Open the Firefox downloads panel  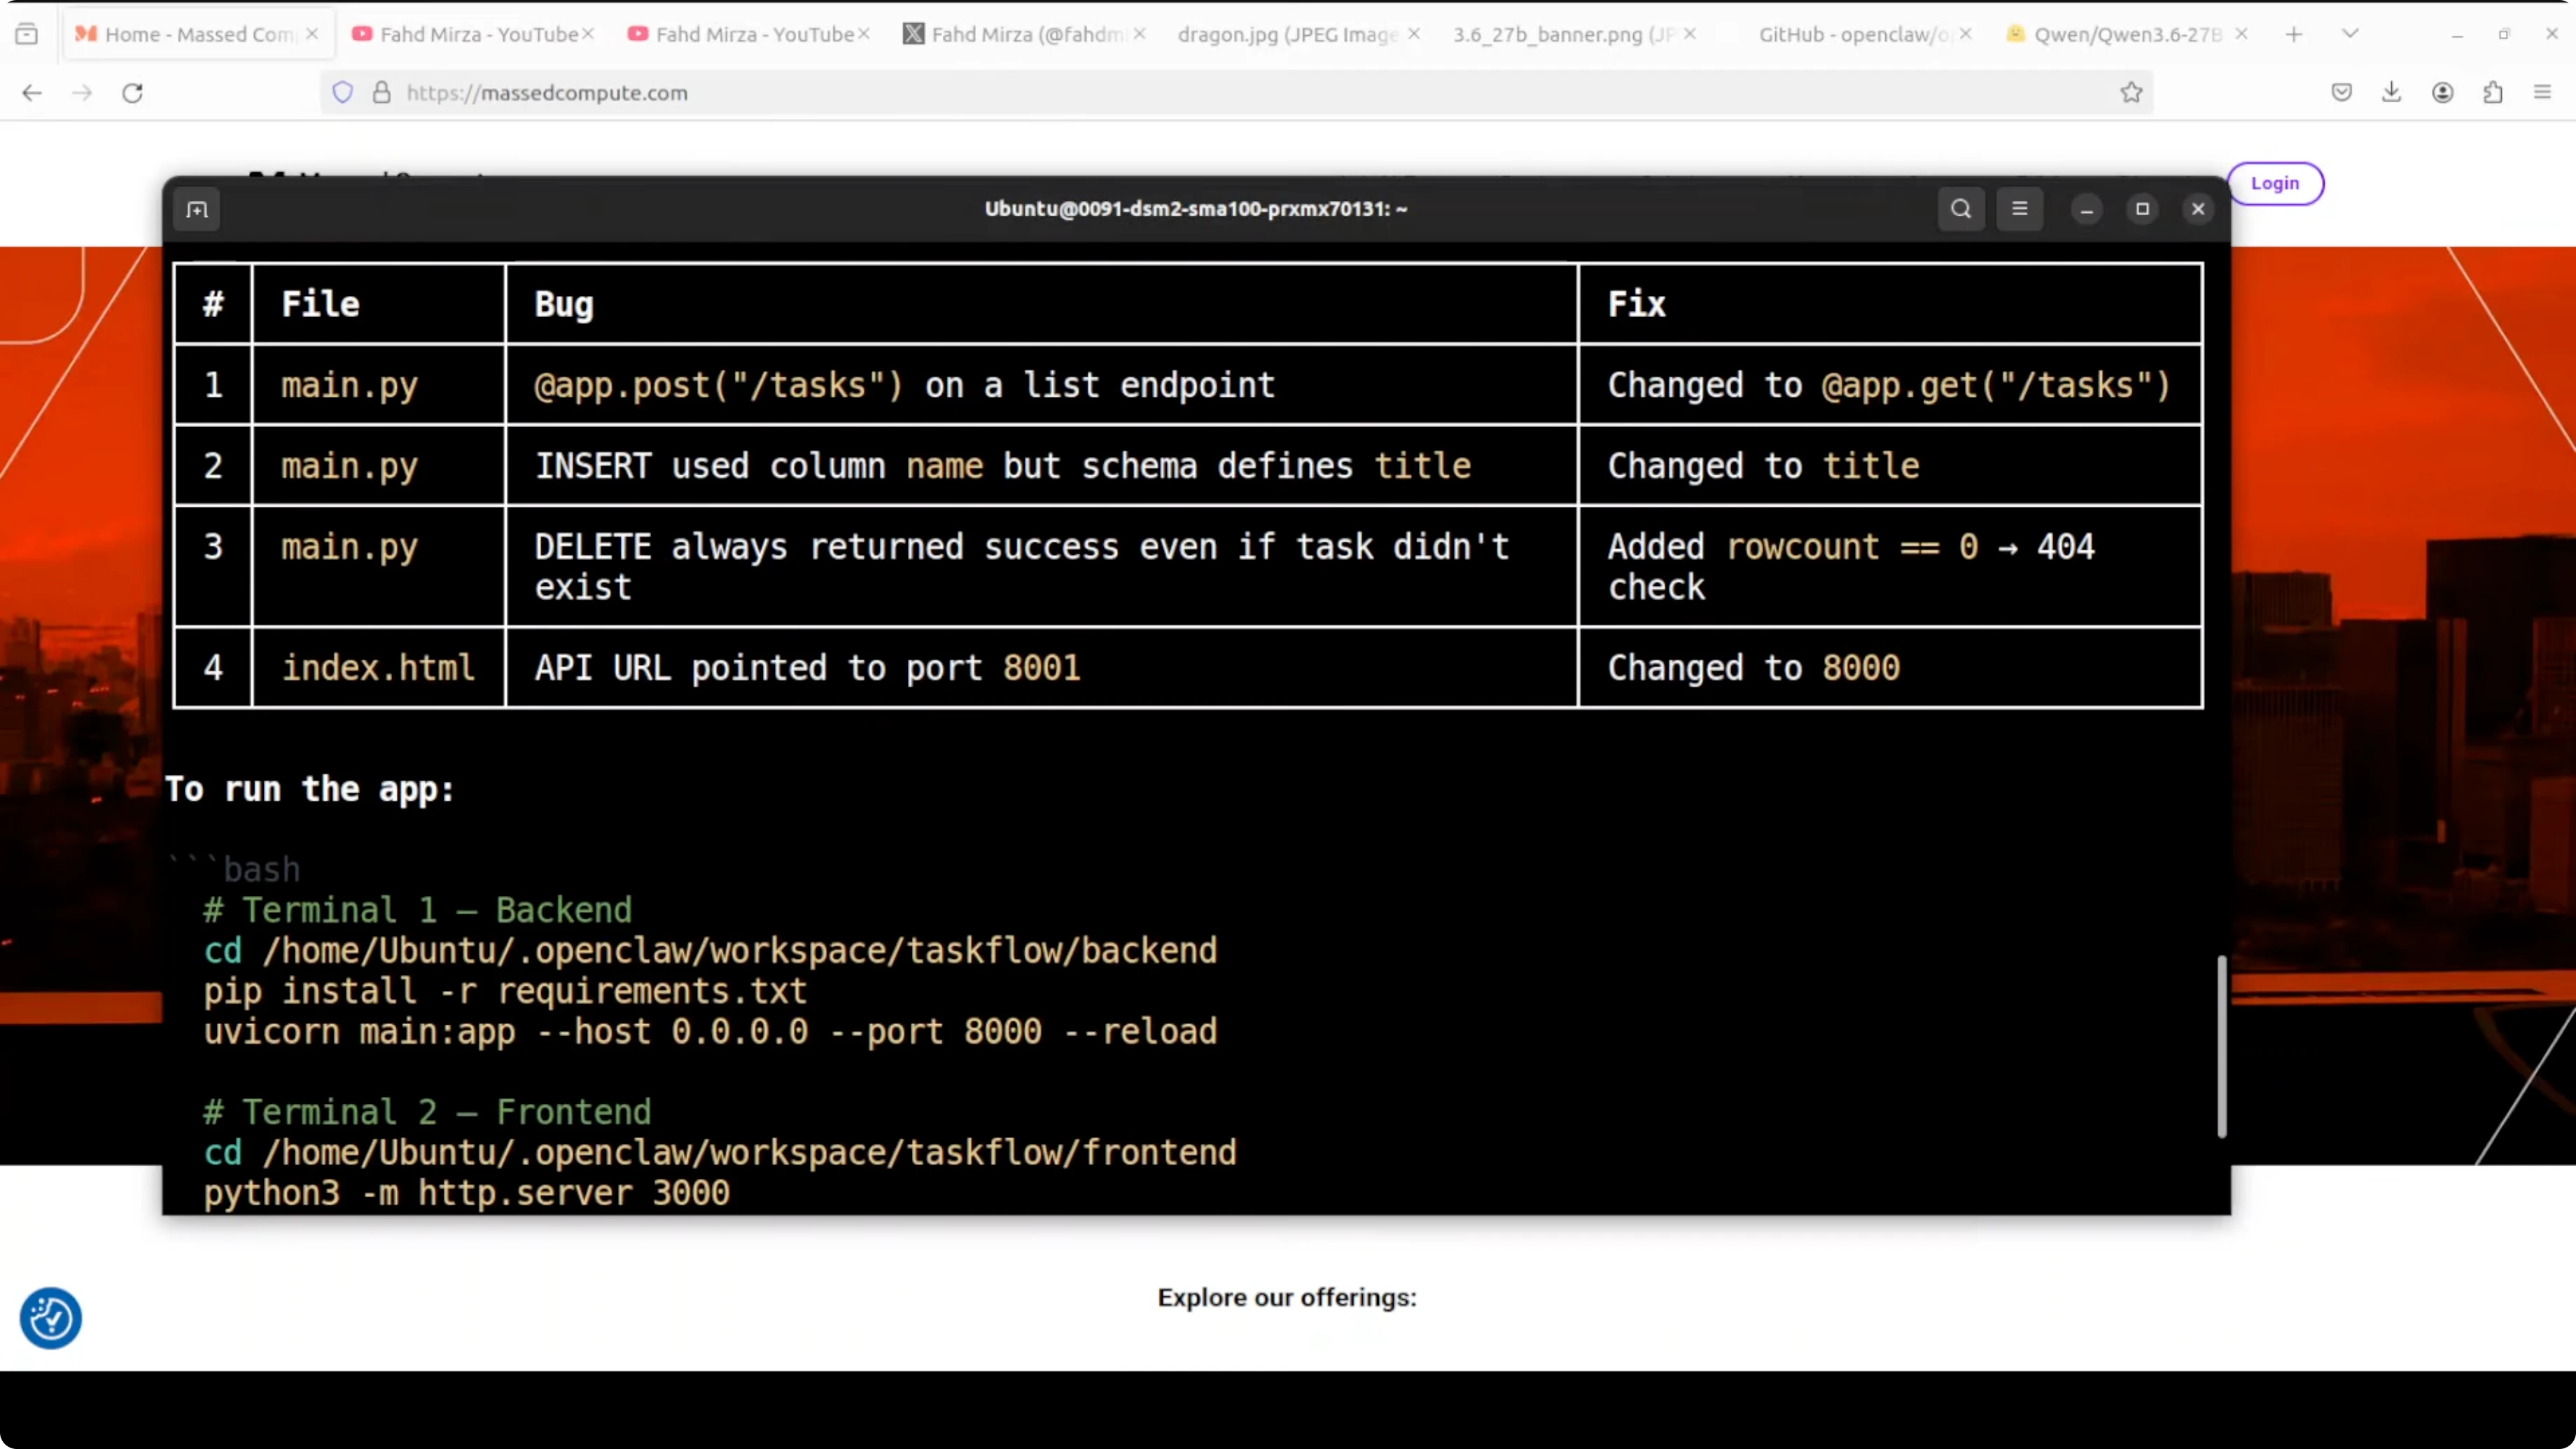click(x=2391, y=93)
